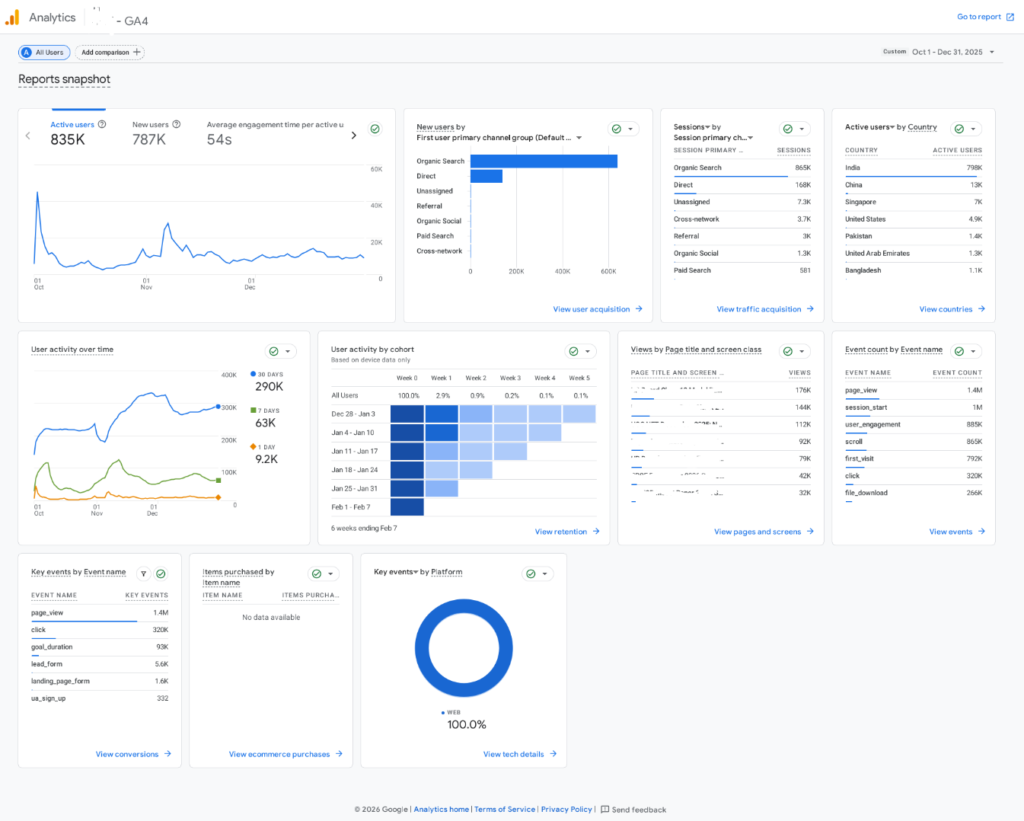Click the help icon beside Active users
1024x821 pixels.
tap(103, 125)
